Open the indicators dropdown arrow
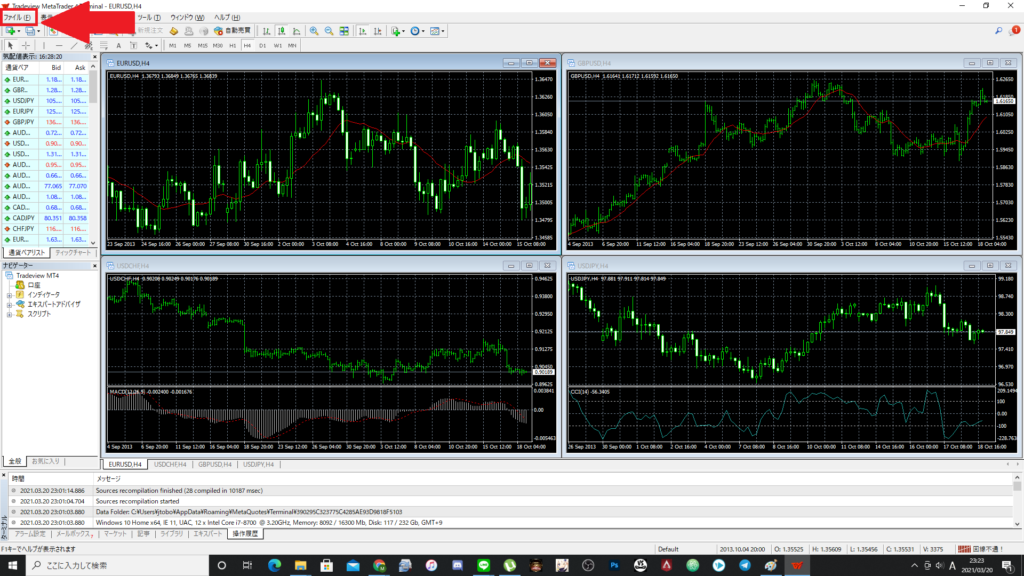The height and width of the screenshot is (576, 1024). tap(404, 31)
